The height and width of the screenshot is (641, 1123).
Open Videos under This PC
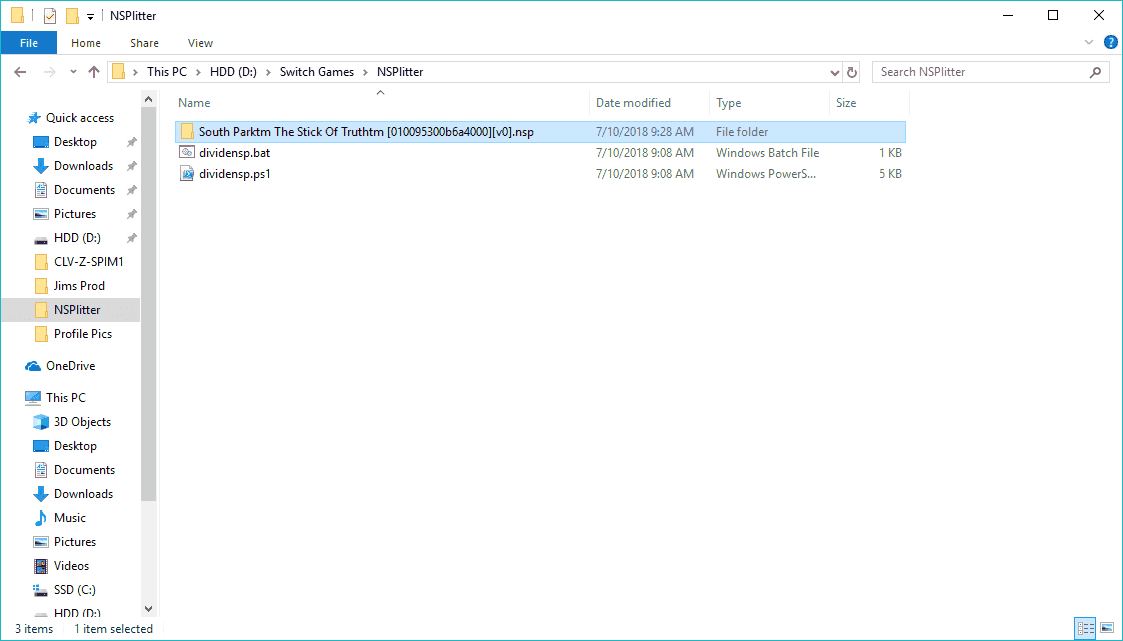(x=72, y=566)
